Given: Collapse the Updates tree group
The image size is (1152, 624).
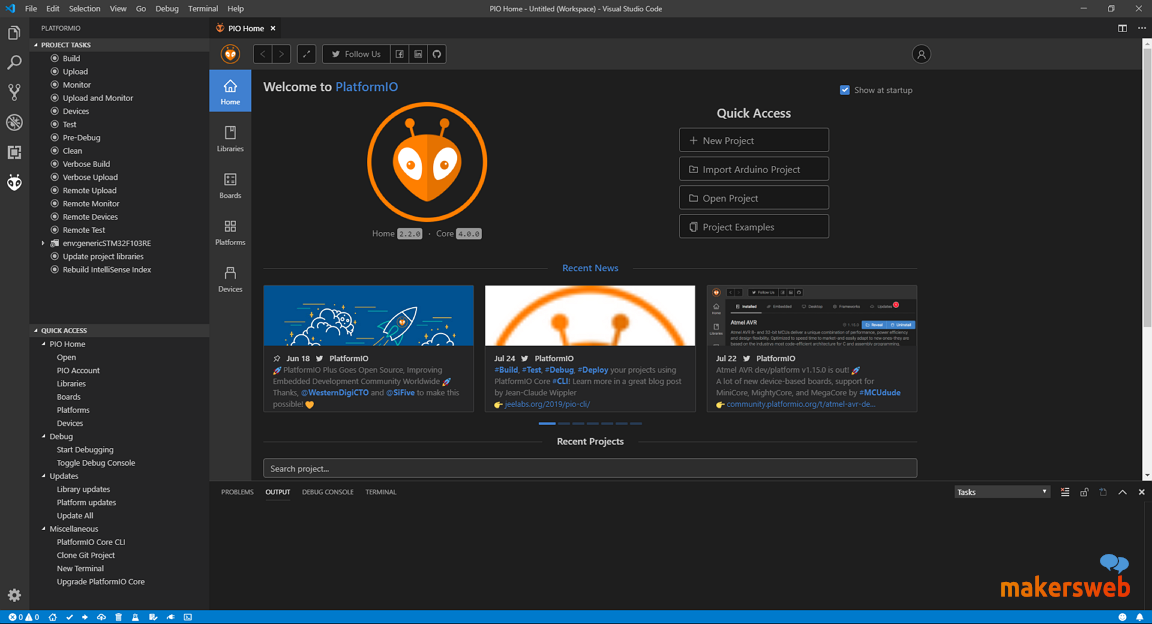Looking at the screenshot, I should coord(43,476).
